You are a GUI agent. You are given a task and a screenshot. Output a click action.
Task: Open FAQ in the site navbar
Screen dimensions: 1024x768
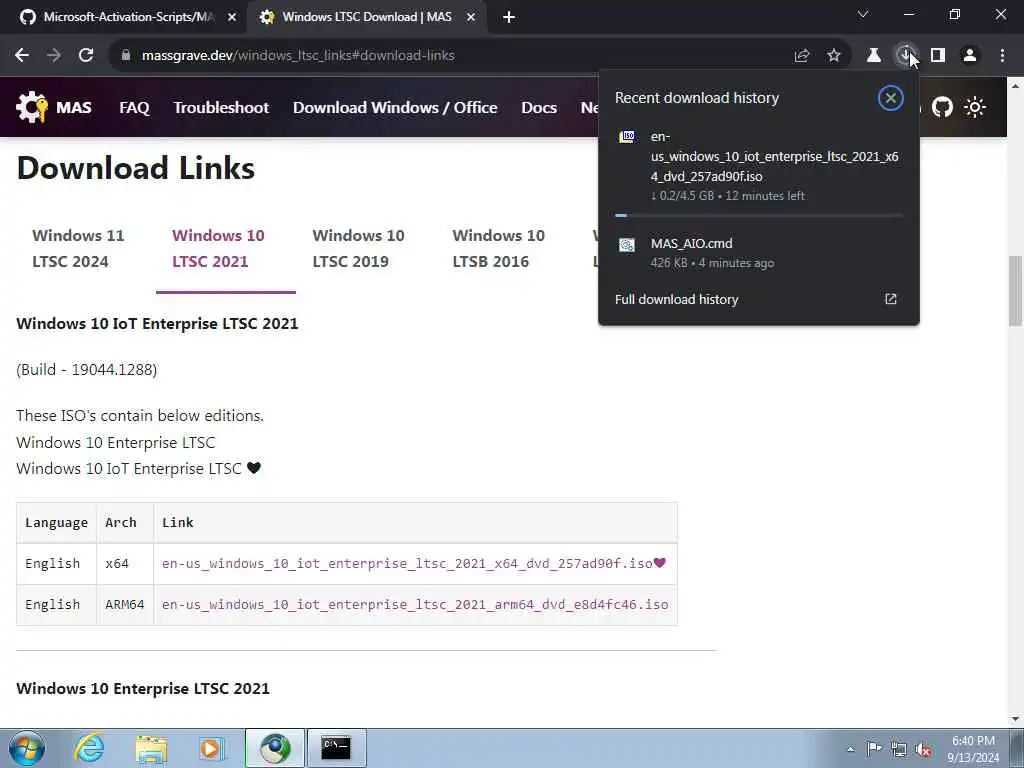(135, 107)
